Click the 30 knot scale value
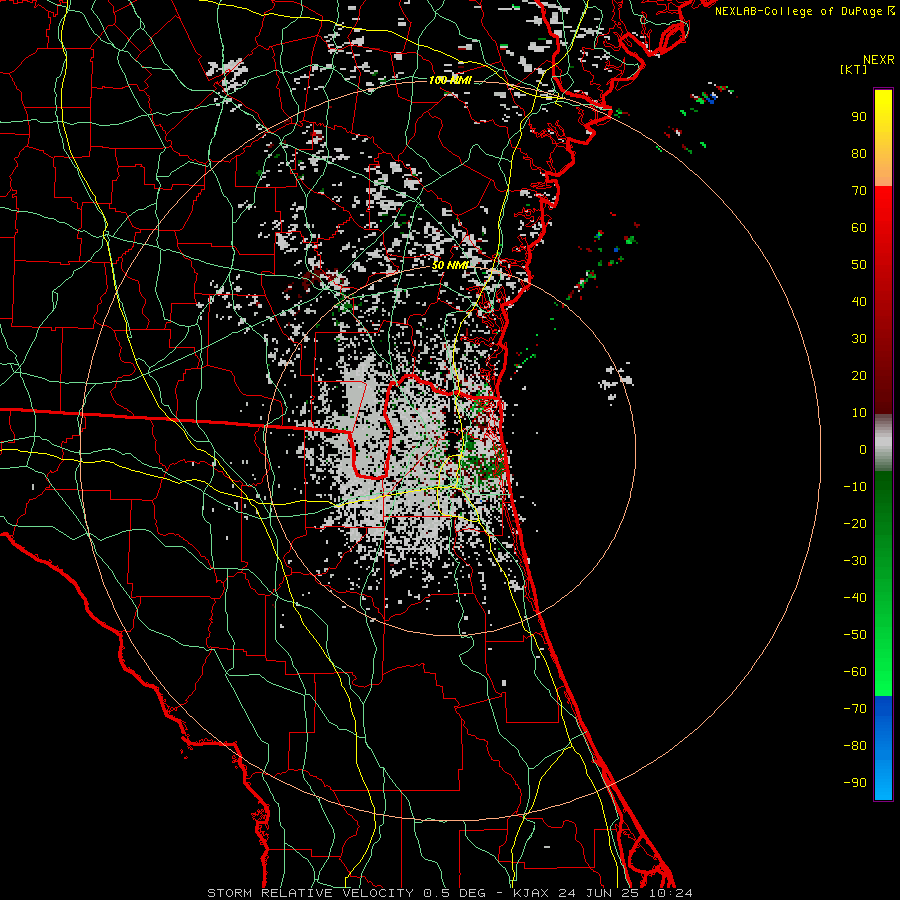Screen dimensions: 900x900 tap(859, 339)
